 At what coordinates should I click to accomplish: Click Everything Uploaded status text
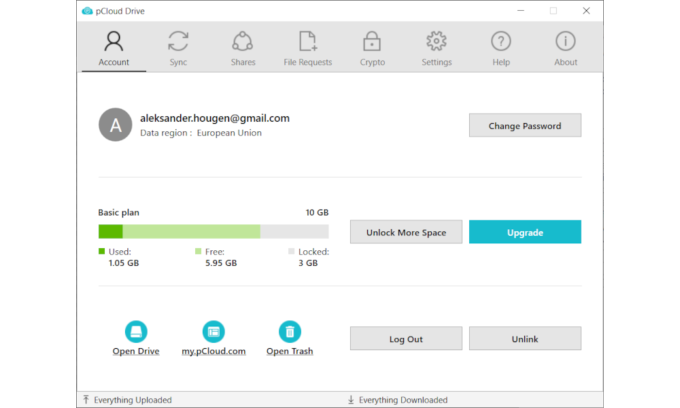click(133, 400)
